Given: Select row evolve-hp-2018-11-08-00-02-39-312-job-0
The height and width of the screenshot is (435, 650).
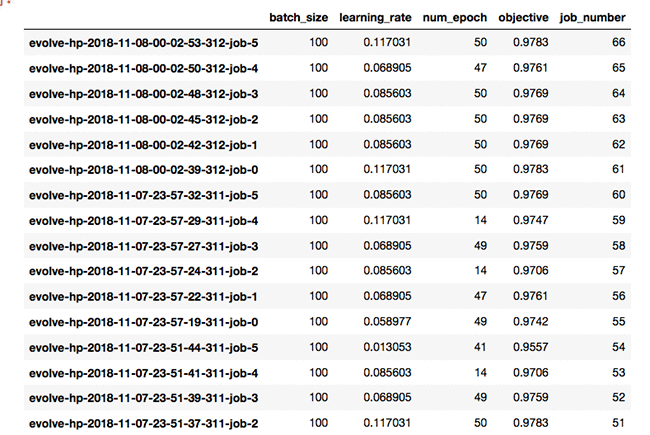Looking at the screenshot, I should [x=327, y=170].
